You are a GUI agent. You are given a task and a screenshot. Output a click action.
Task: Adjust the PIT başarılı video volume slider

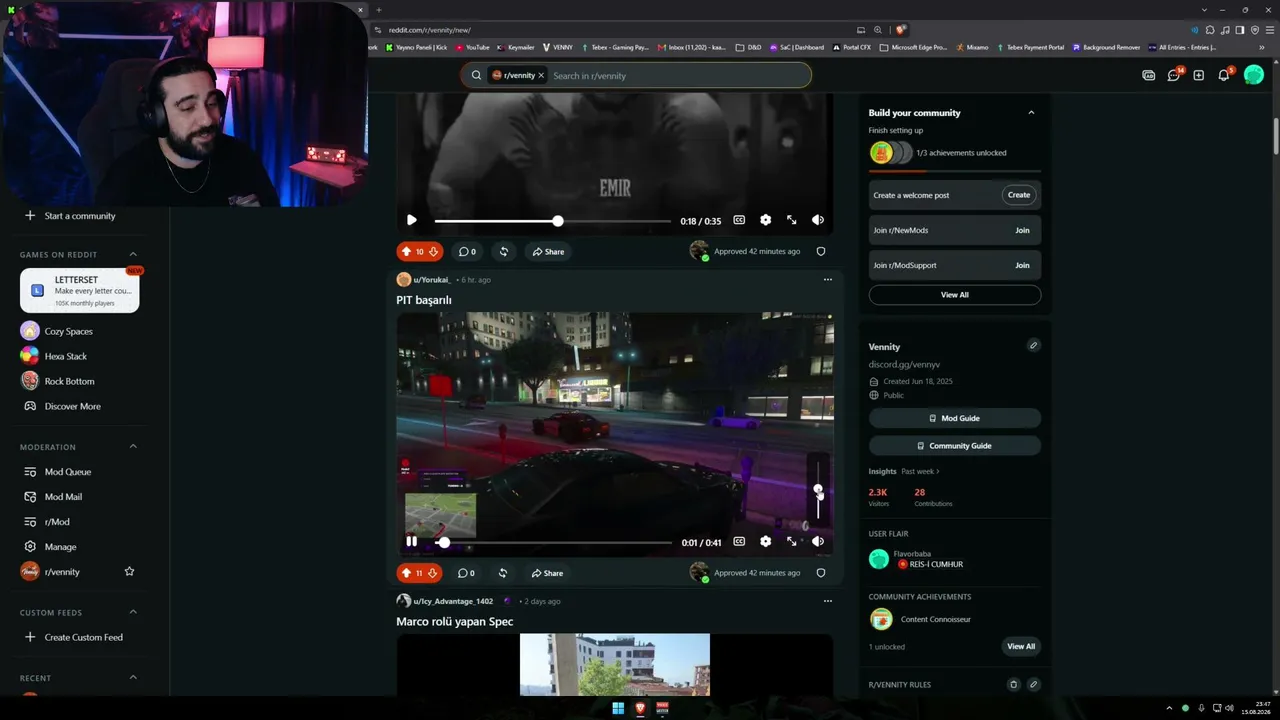tap(818, 490)
